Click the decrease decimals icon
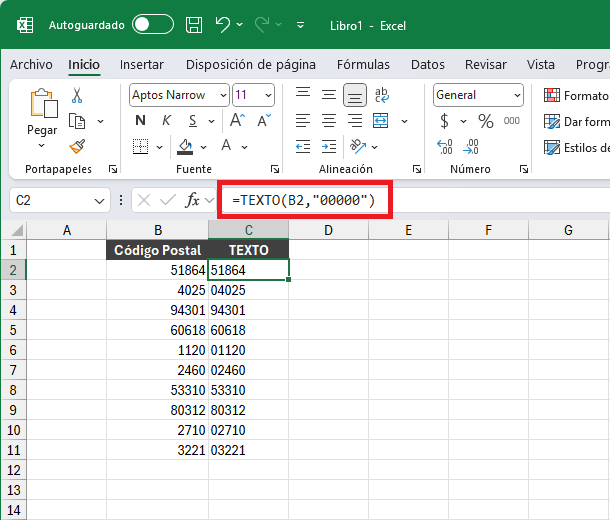The width and height of the screenshot is (610, 520). 471,147
